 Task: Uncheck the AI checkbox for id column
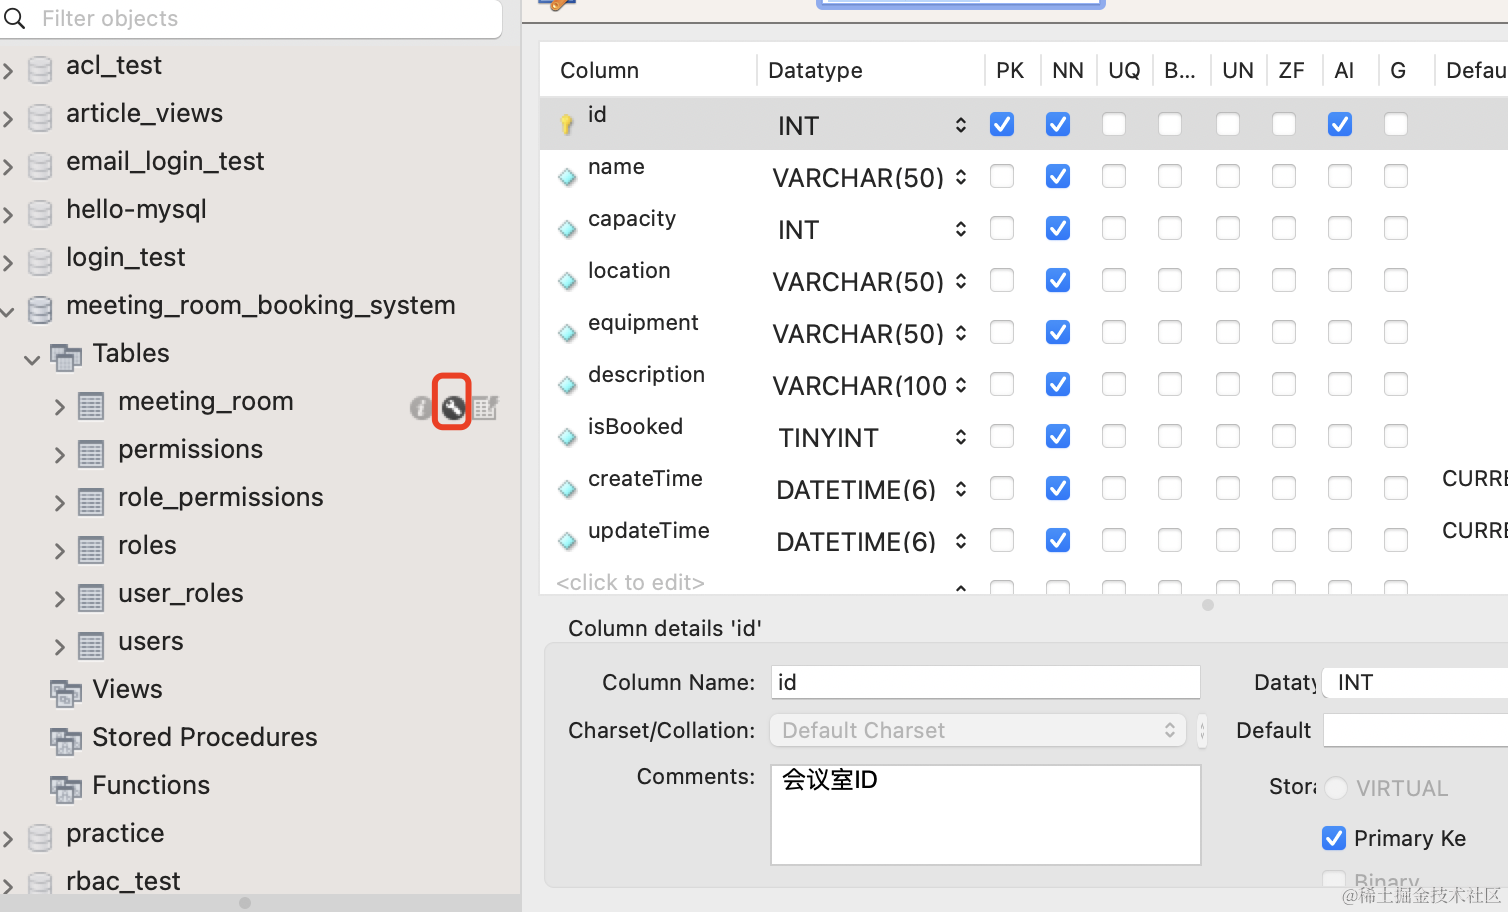(x=1340, y=124)
